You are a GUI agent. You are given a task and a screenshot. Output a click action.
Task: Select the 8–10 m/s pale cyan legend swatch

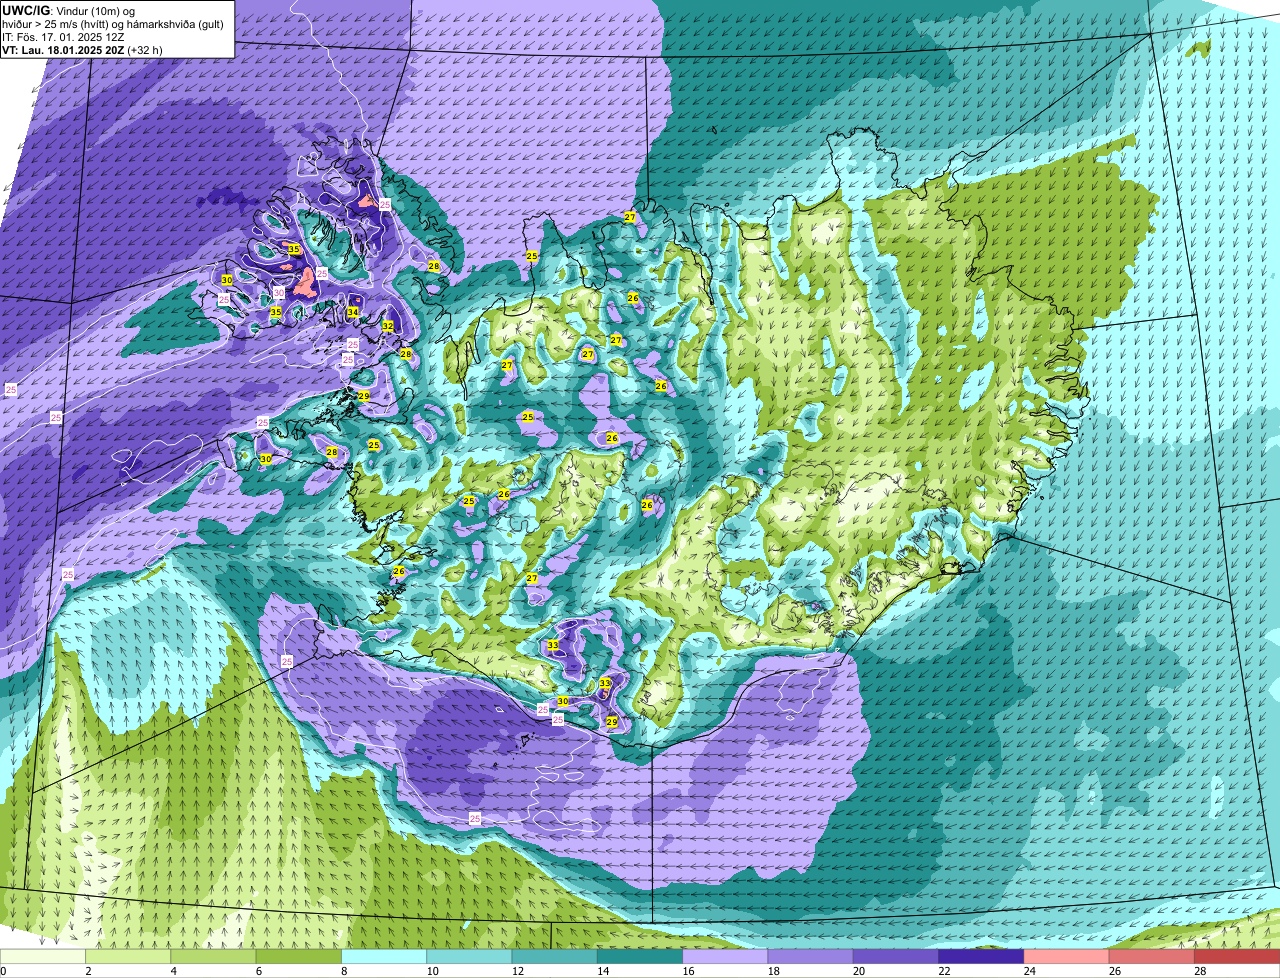384,957
